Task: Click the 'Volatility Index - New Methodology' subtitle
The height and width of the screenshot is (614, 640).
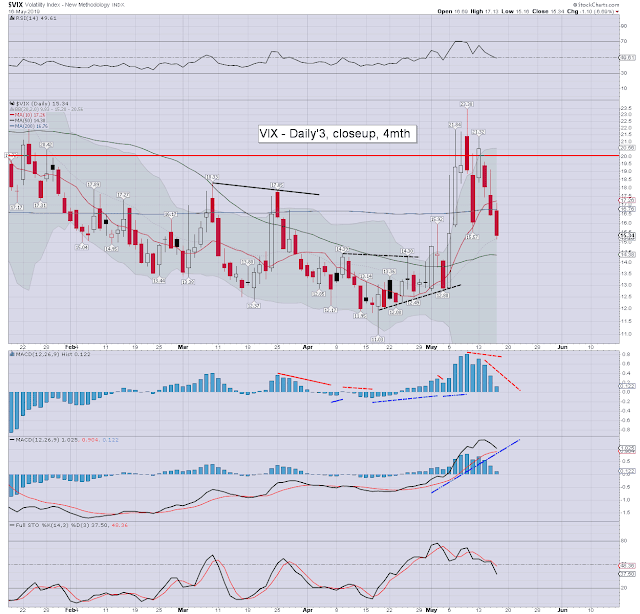Action: pyautogui.click(x=69, y=5)
